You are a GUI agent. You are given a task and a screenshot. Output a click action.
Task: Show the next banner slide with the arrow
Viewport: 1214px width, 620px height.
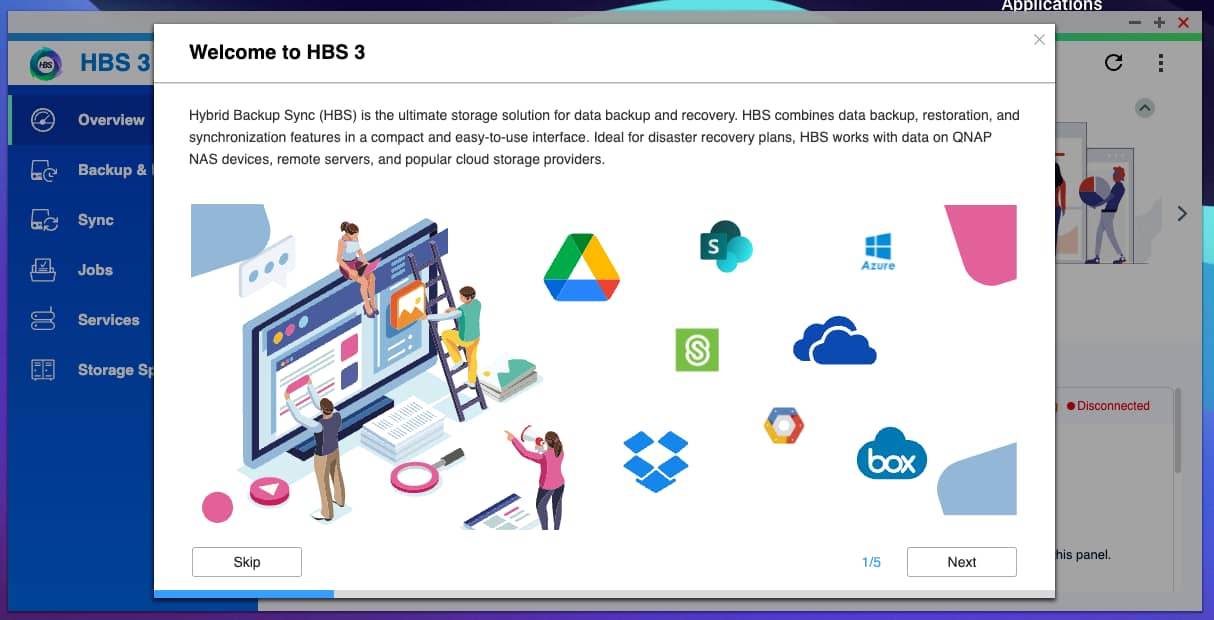point(1182,213)
